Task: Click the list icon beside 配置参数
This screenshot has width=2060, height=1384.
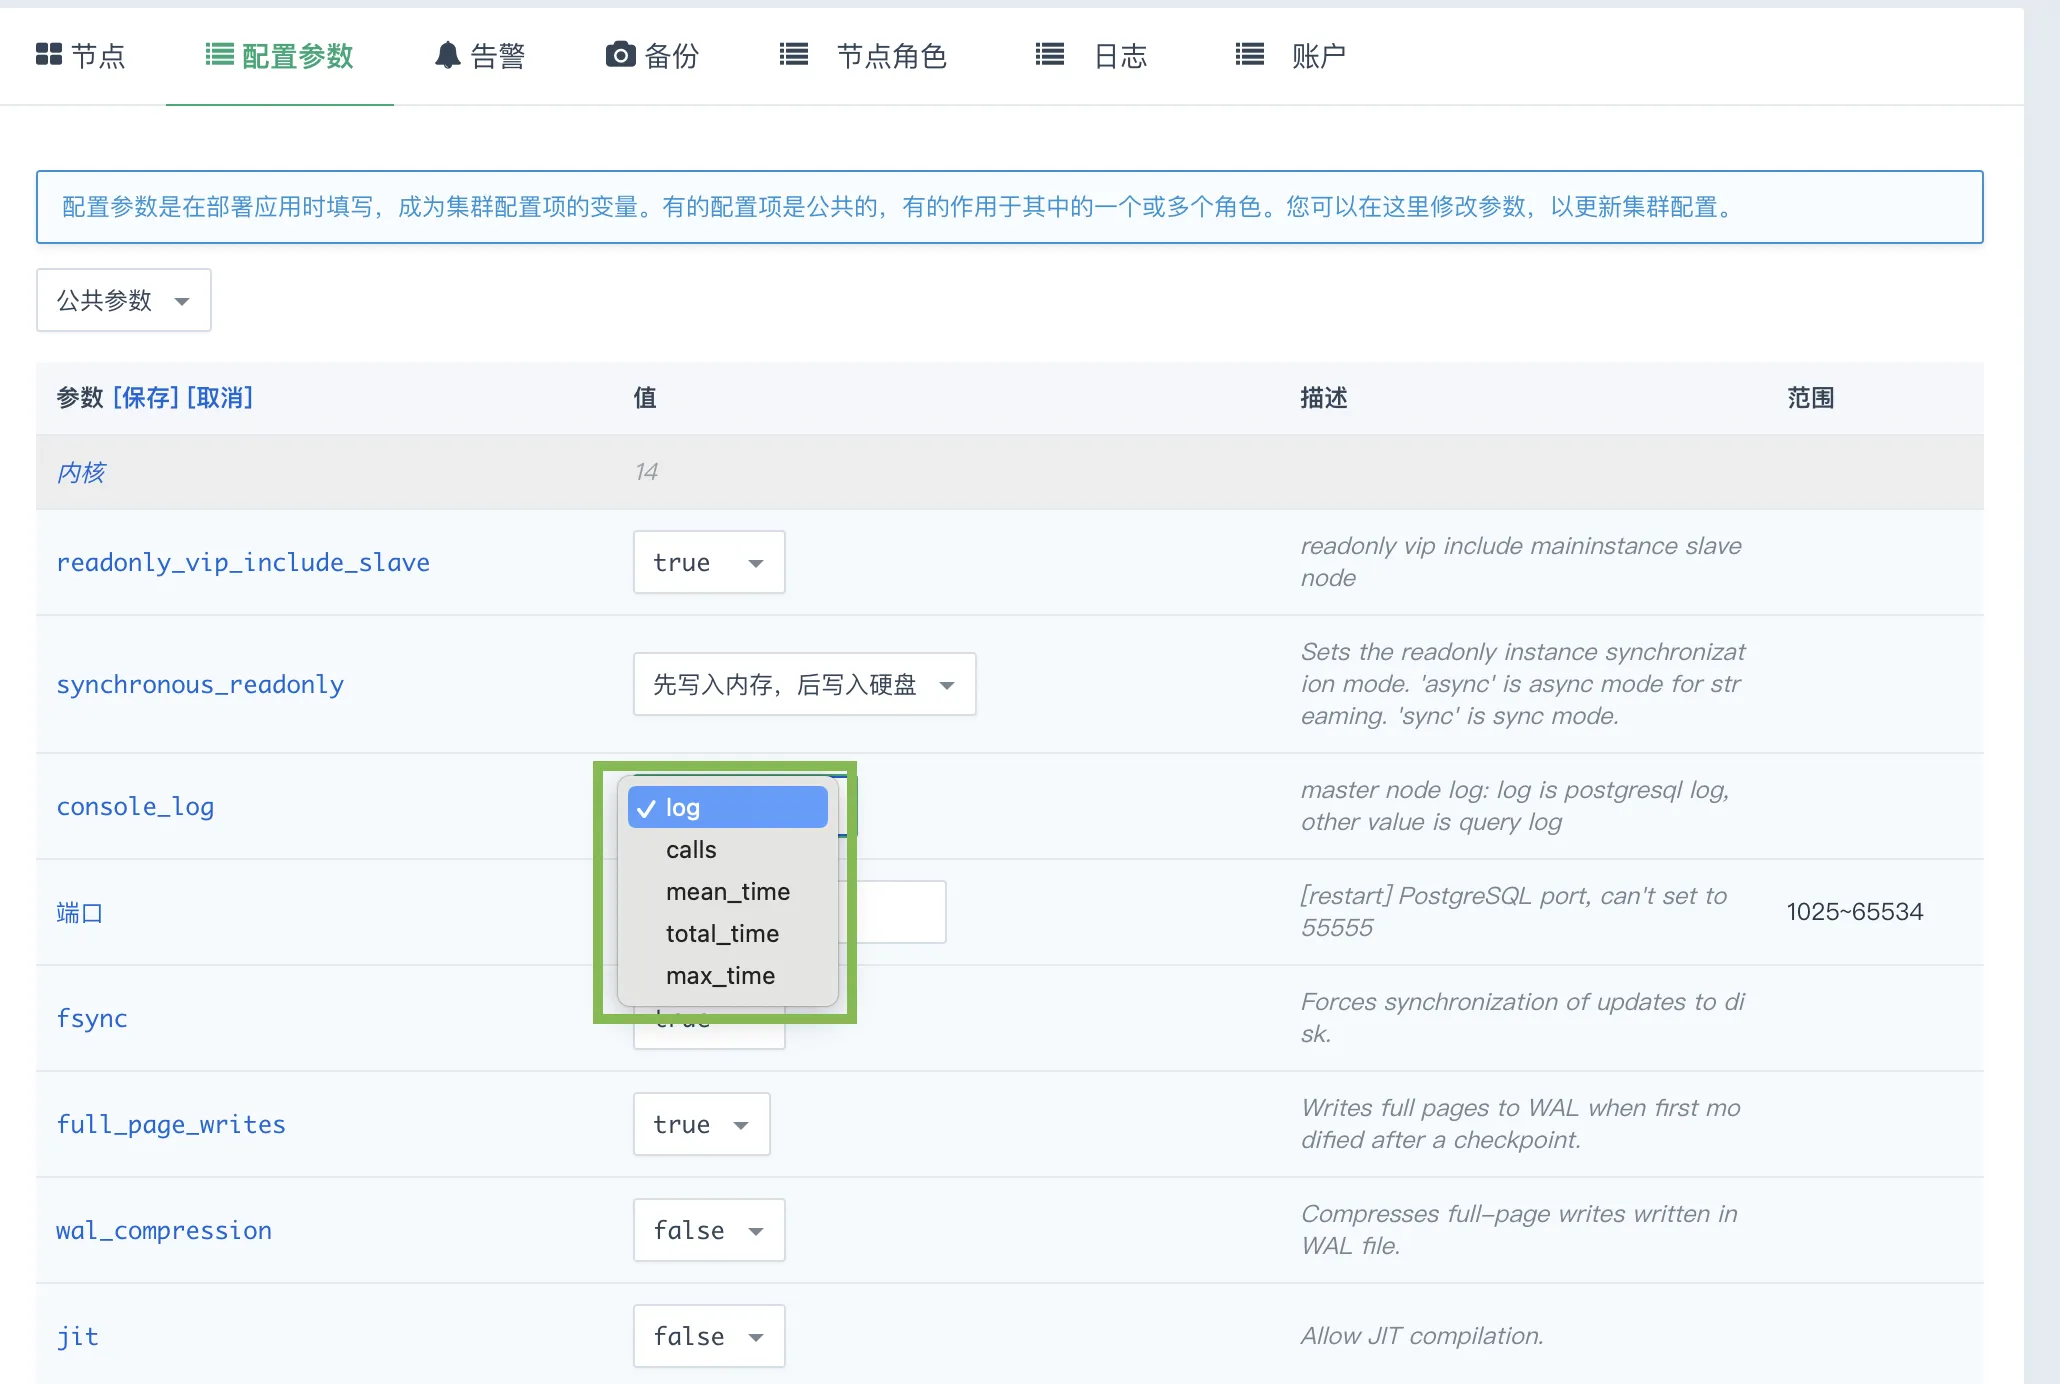Action: coord(219,55)
